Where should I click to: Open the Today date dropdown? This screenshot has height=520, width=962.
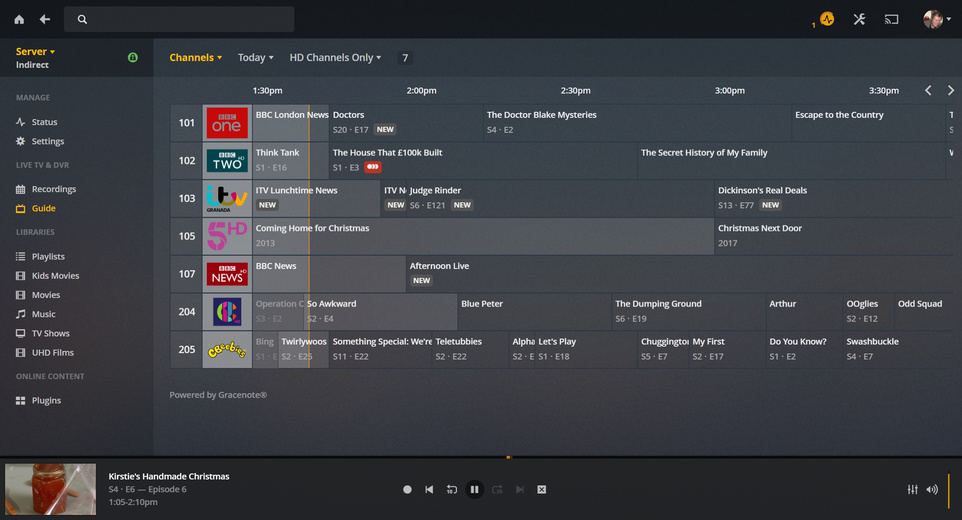coord(256,57)
